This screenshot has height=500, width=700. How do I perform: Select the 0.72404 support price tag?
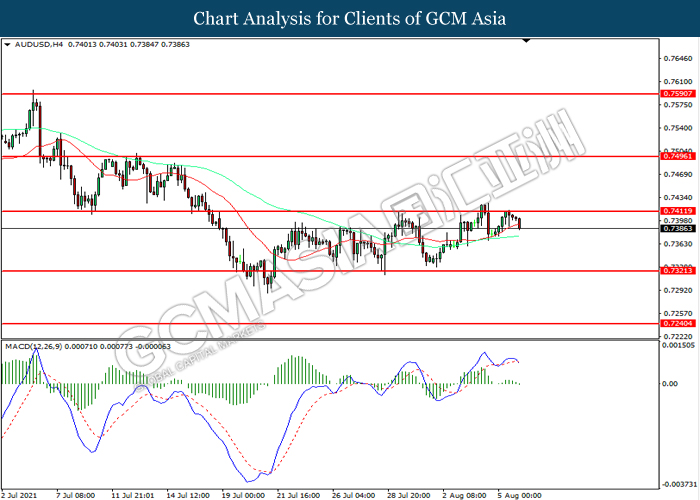click(x=677, y=324)
